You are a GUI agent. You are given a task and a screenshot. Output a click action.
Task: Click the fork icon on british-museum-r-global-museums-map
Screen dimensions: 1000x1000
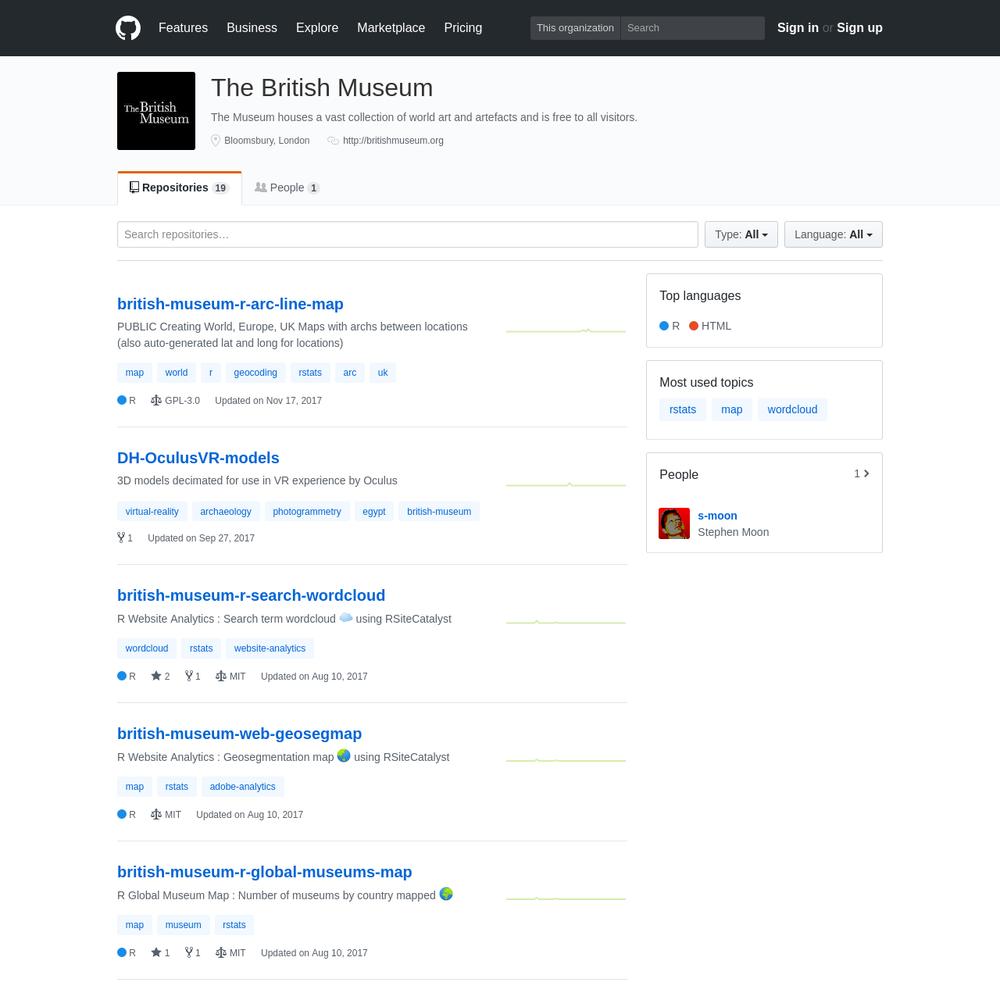coord(189,952)
